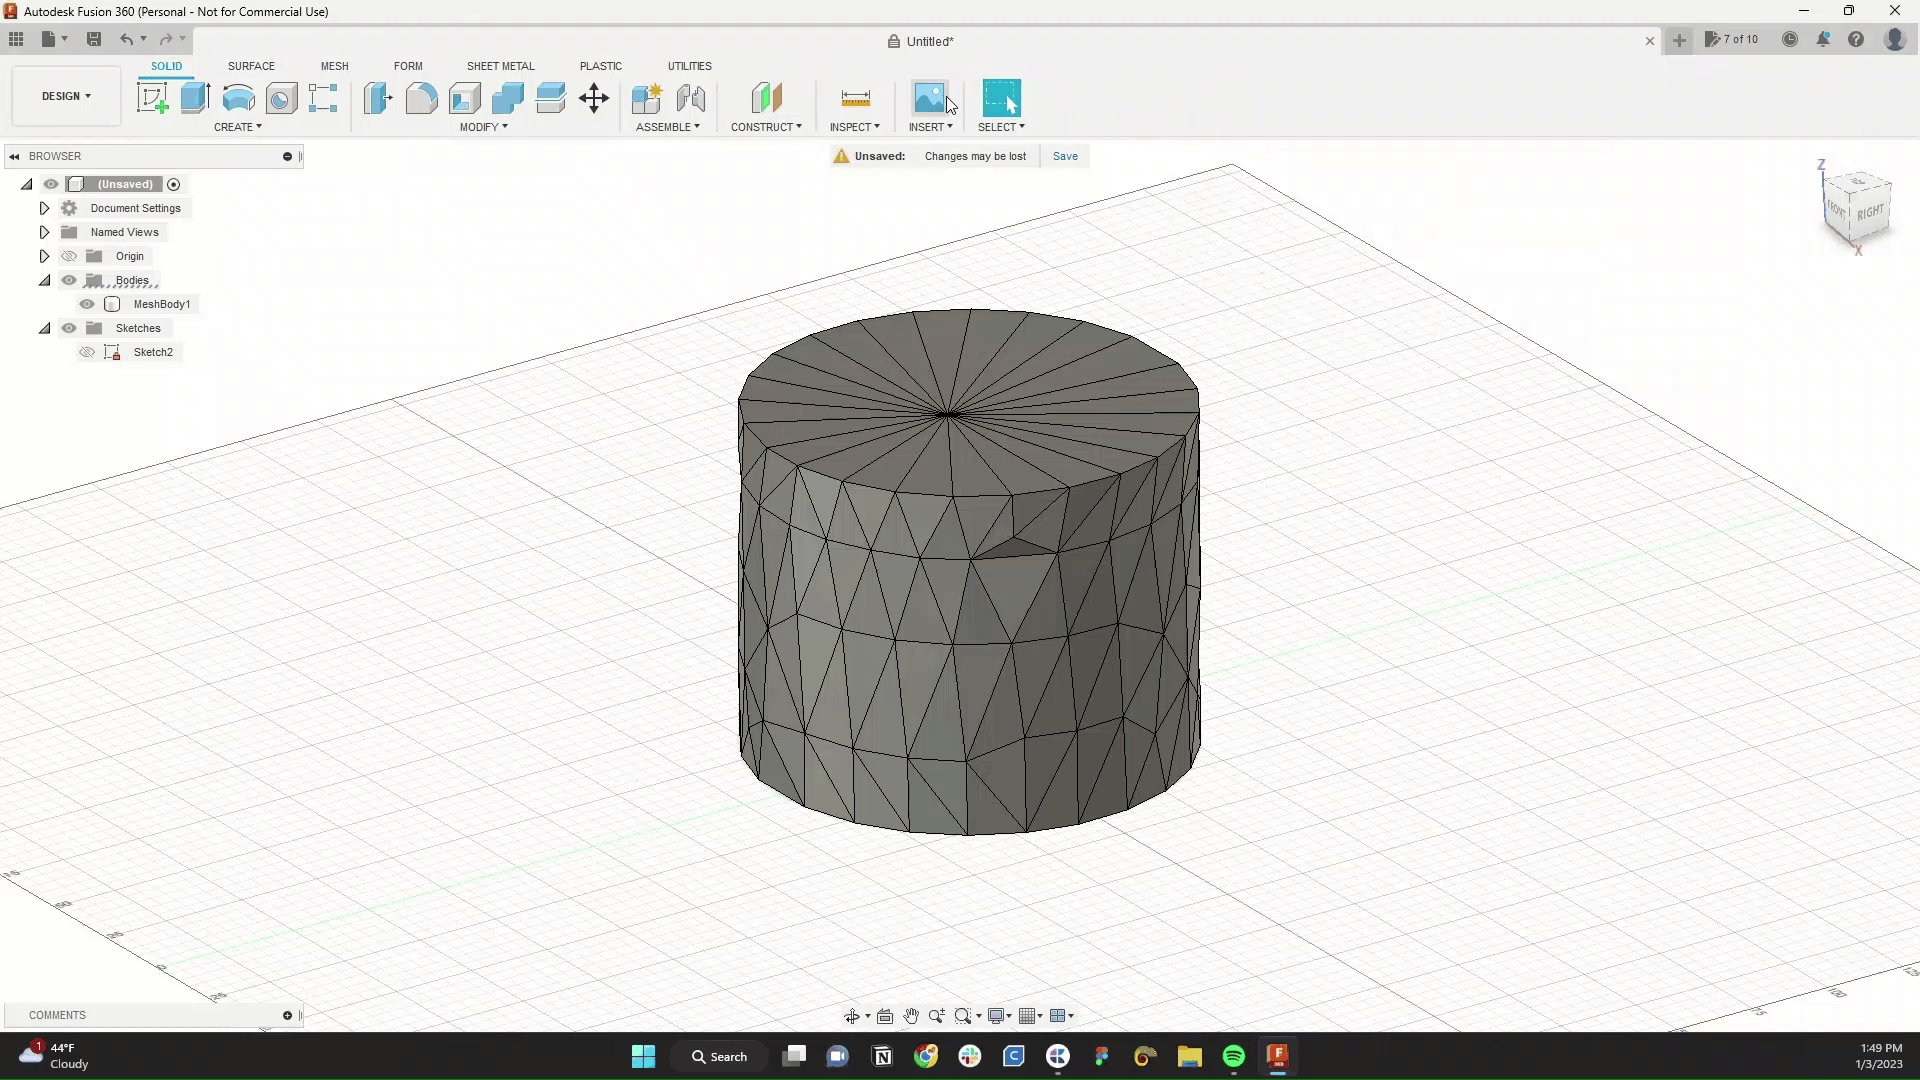Open the MODIFY dropdown menu
1920x1080 pixels.
[x=484, y=127]
